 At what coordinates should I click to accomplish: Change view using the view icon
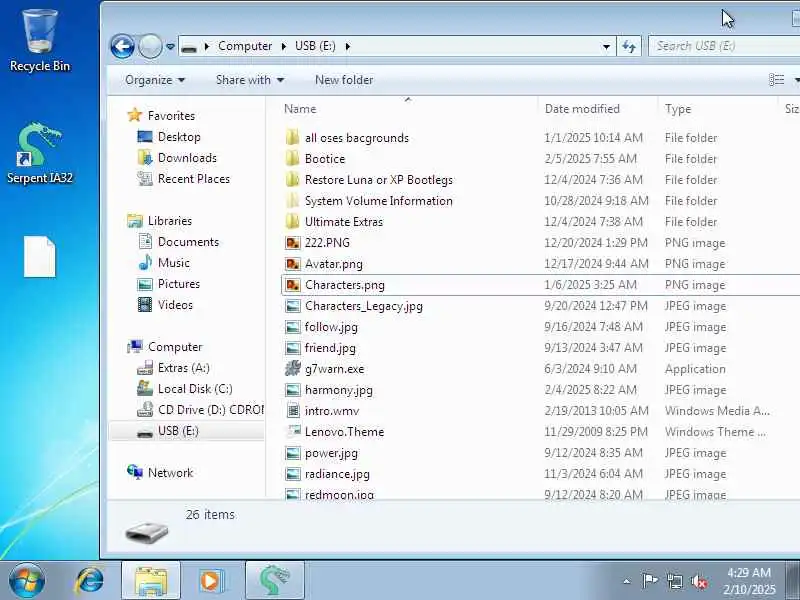(777, 80)
